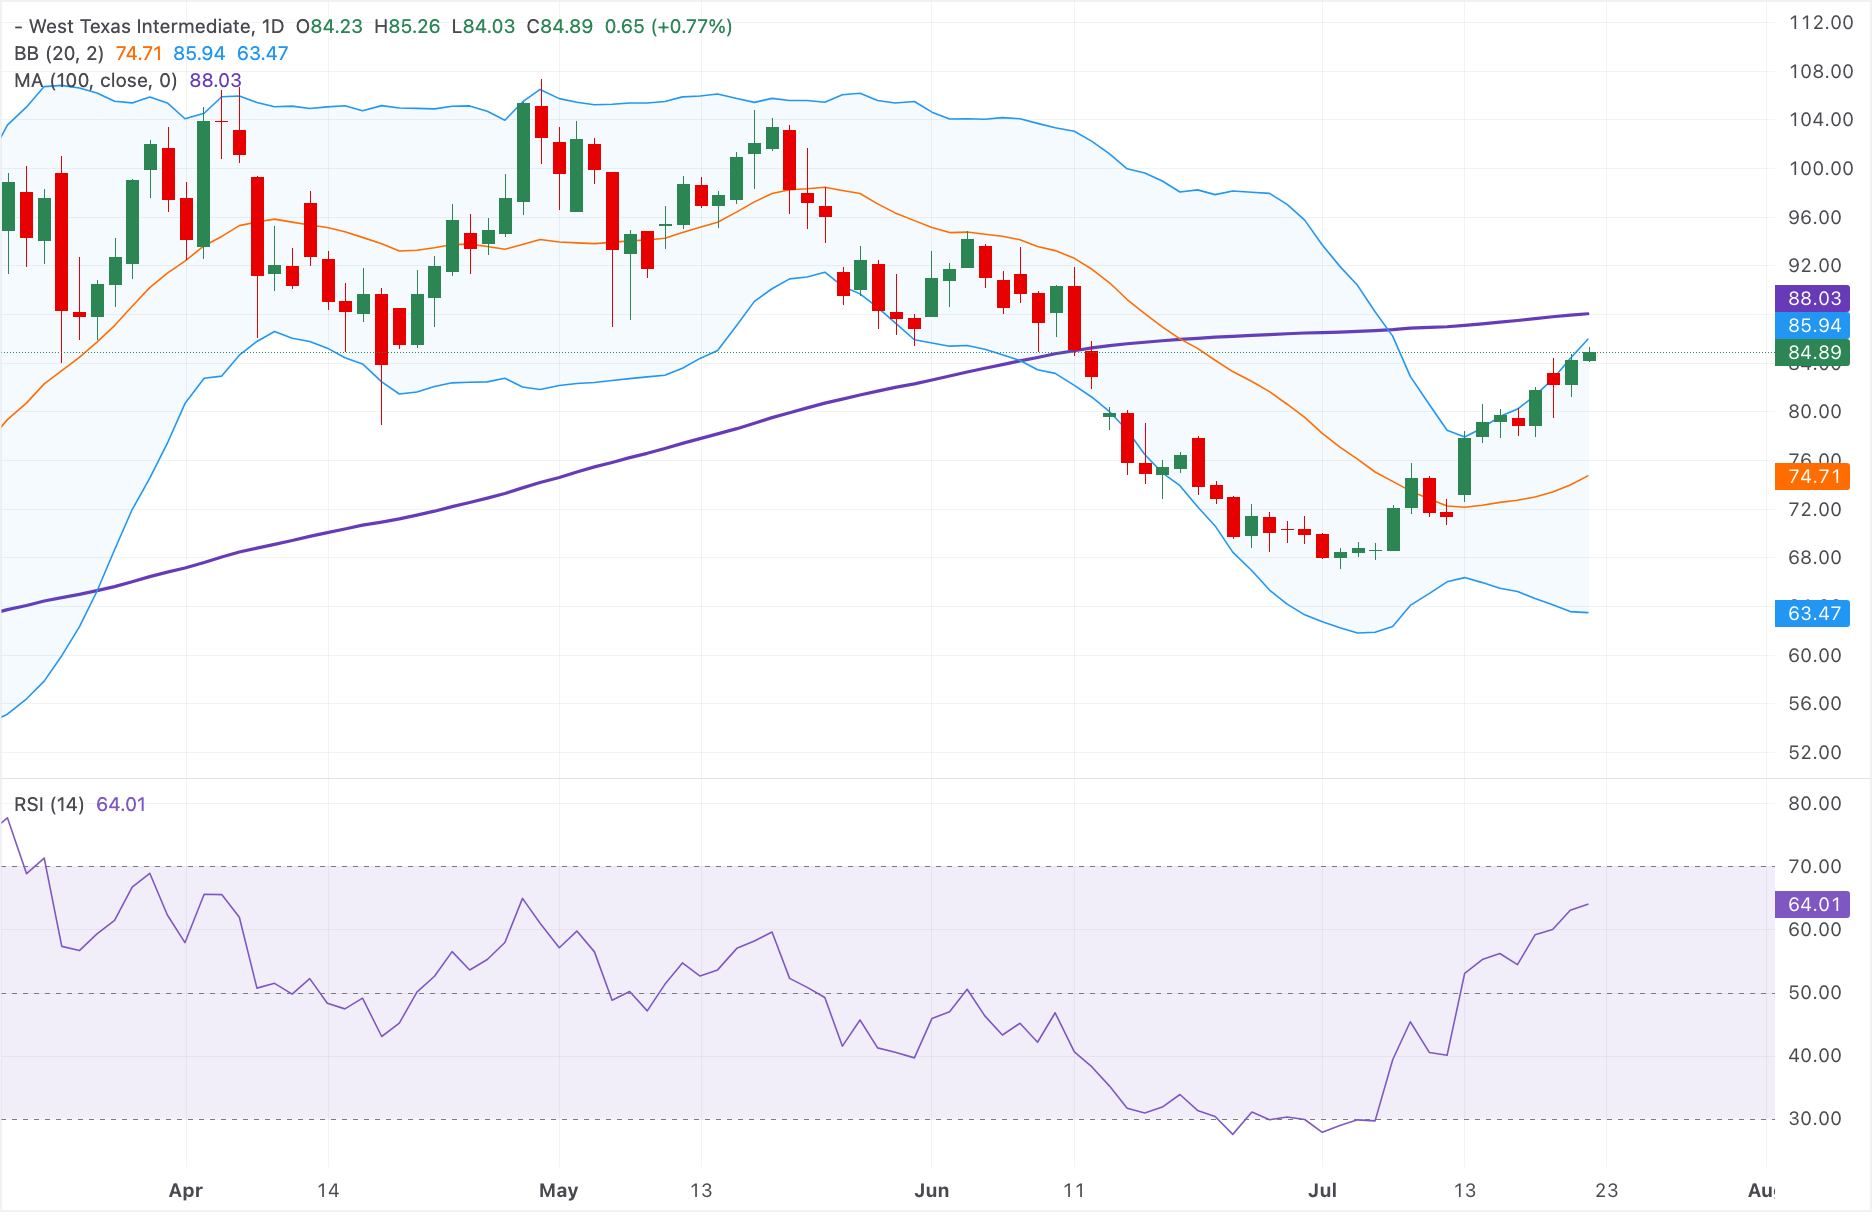Screen dimensions: 1872x1223
Task: Click the May date label
Action: (x=558, y=1190)
